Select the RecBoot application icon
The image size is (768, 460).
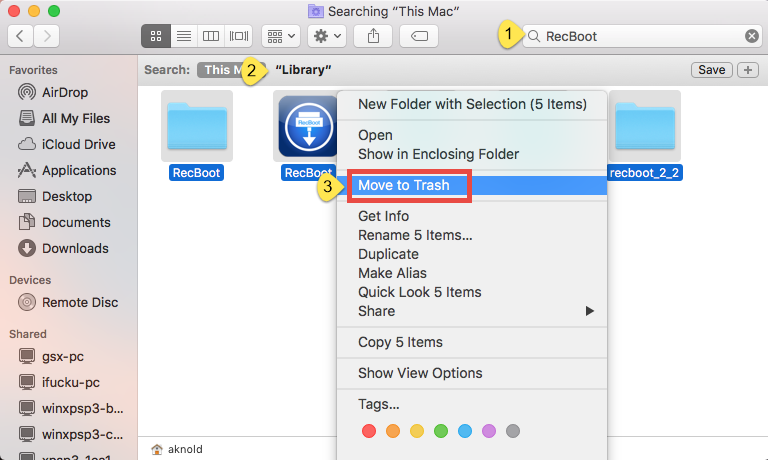click(x=307, y=126)
